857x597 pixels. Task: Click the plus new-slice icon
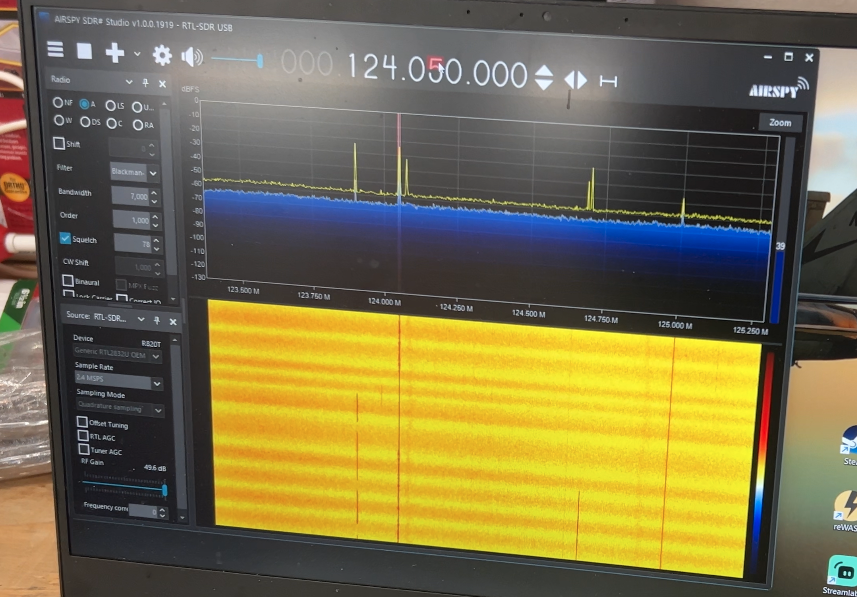coord(115,53)
